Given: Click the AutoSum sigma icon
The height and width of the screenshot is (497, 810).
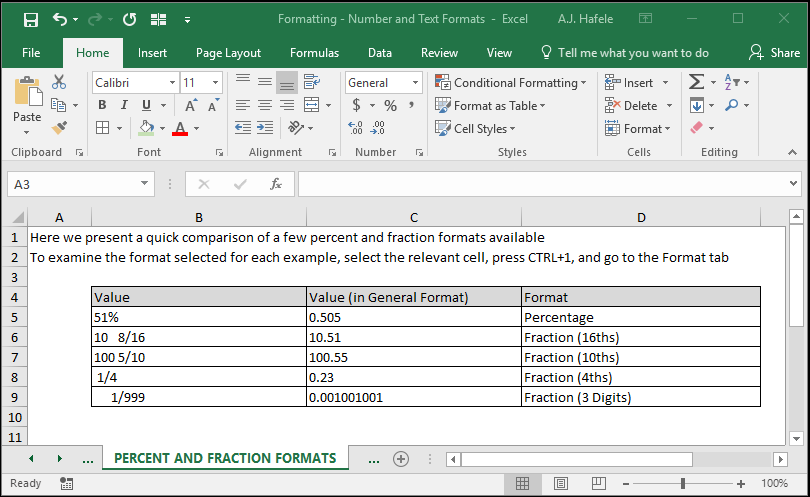Looking at the screenshot, I should [x=696, y=82].
